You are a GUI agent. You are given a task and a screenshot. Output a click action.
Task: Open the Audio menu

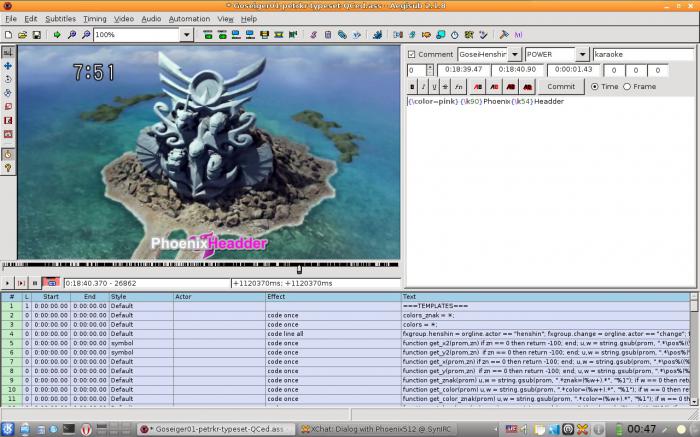pos(151,19)
